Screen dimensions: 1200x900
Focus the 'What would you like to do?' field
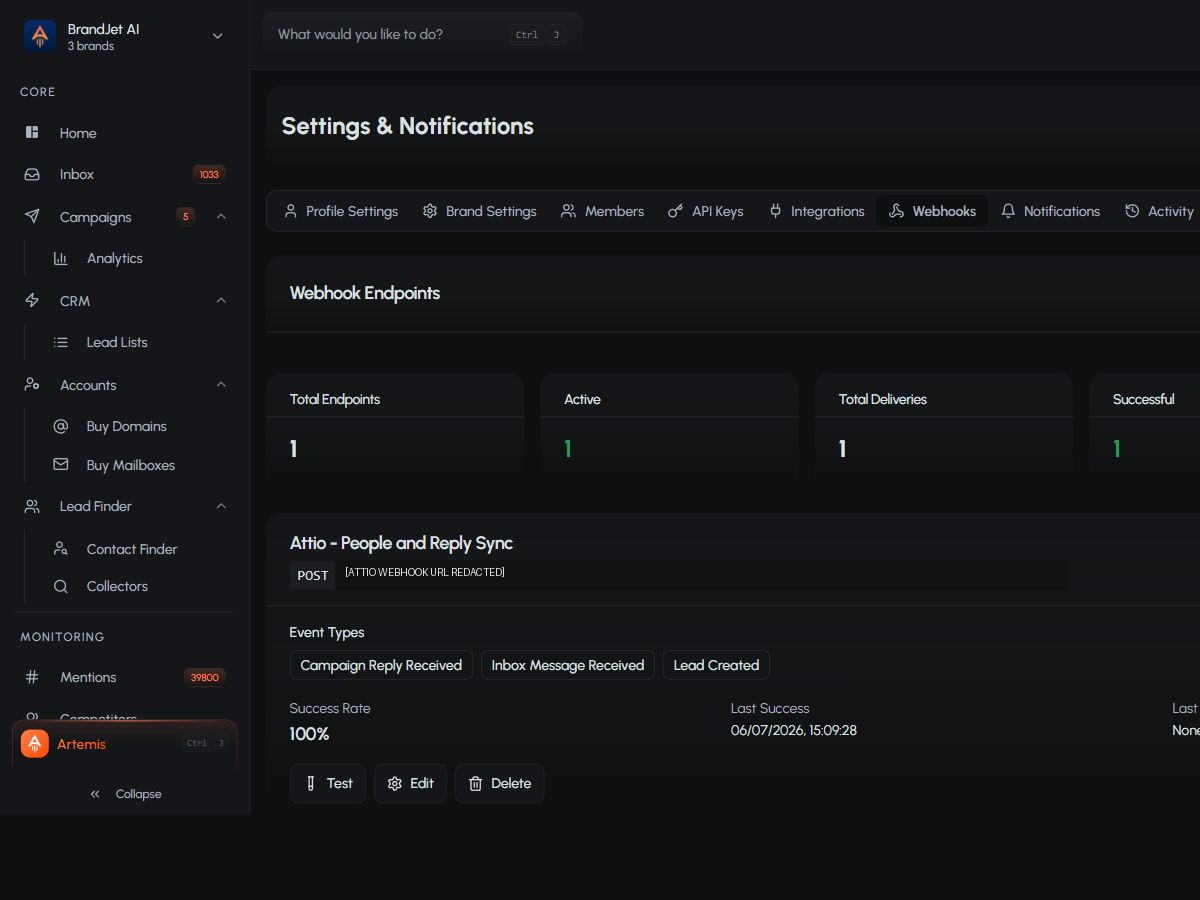click(422, 34)
